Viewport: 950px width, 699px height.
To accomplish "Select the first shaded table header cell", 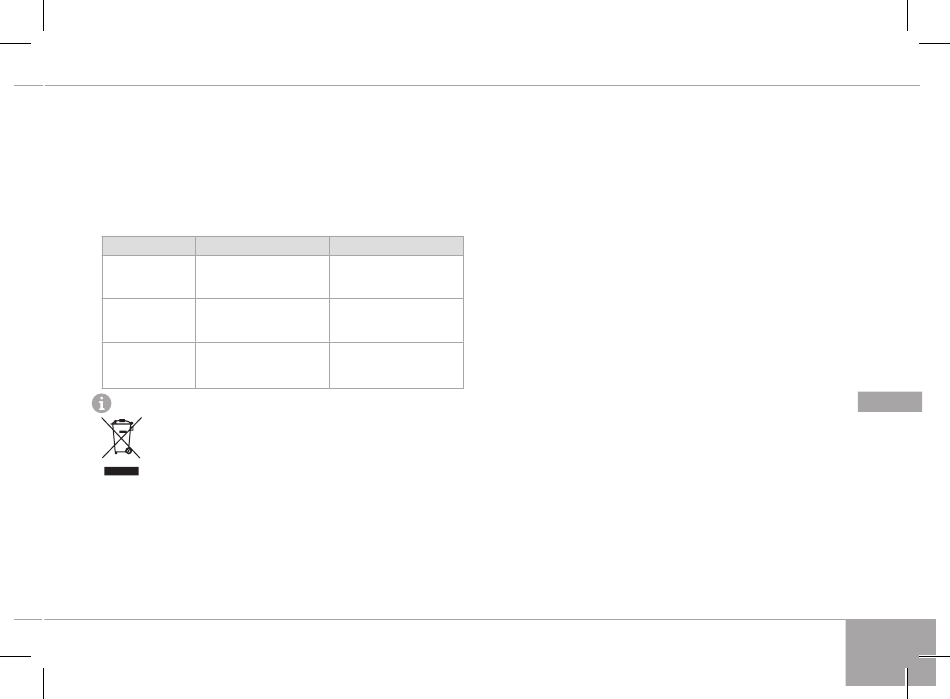I will (x=149, y=246).
